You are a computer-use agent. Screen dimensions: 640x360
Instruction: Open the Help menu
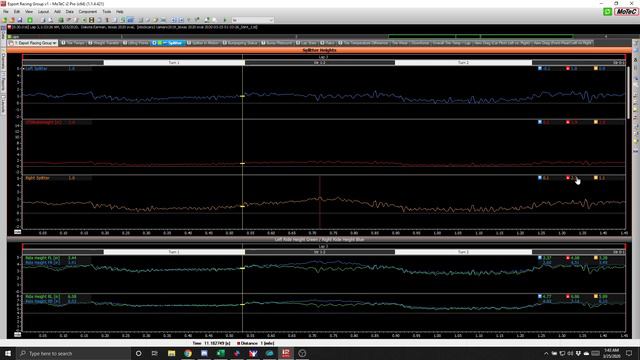click(120, 11)
